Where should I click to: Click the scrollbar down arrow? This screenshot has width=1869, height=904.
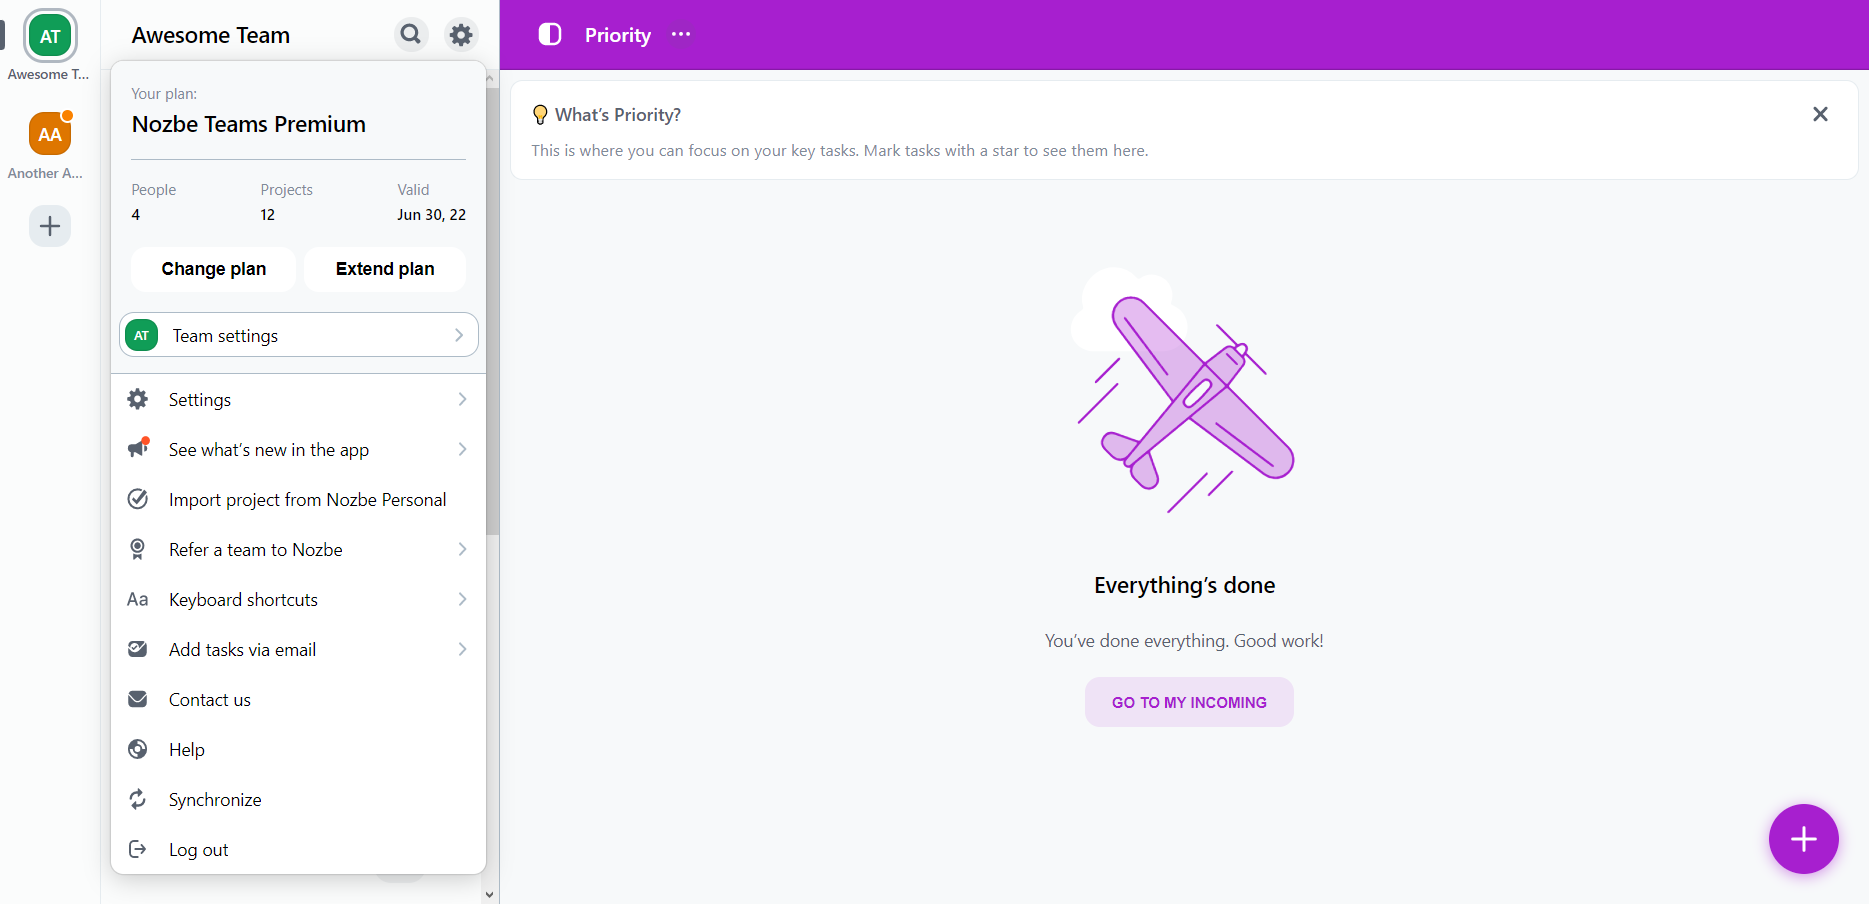point(490,895)
